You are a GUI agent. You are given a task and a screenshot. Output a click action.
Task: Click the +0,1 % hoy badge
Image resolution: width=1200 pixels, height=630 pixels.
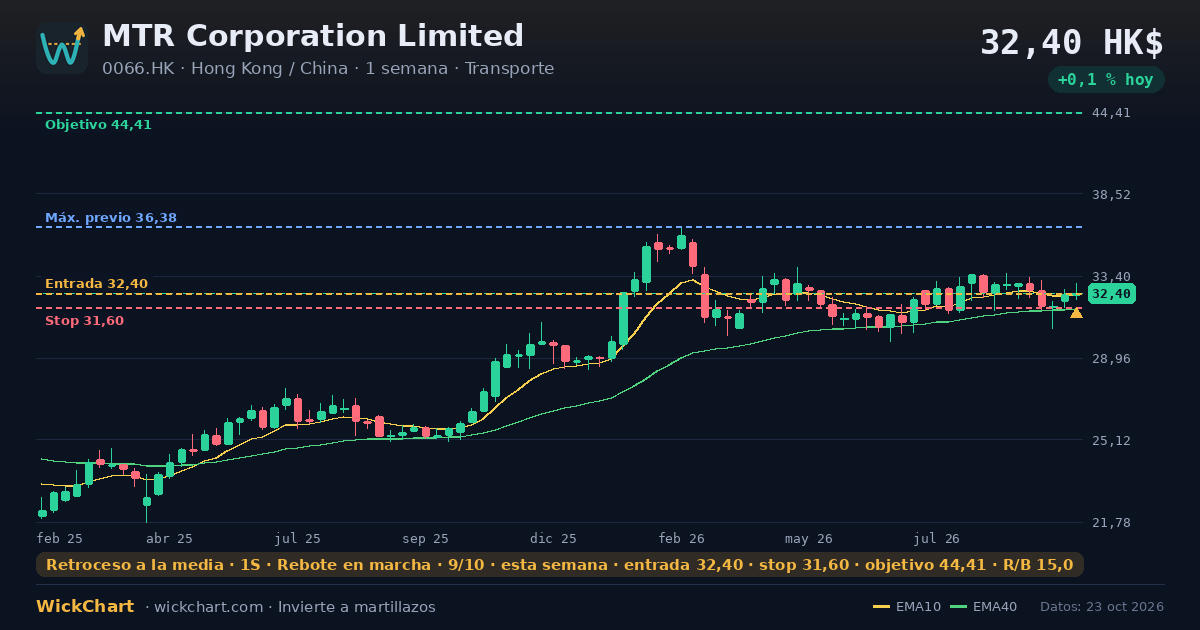1106,80
